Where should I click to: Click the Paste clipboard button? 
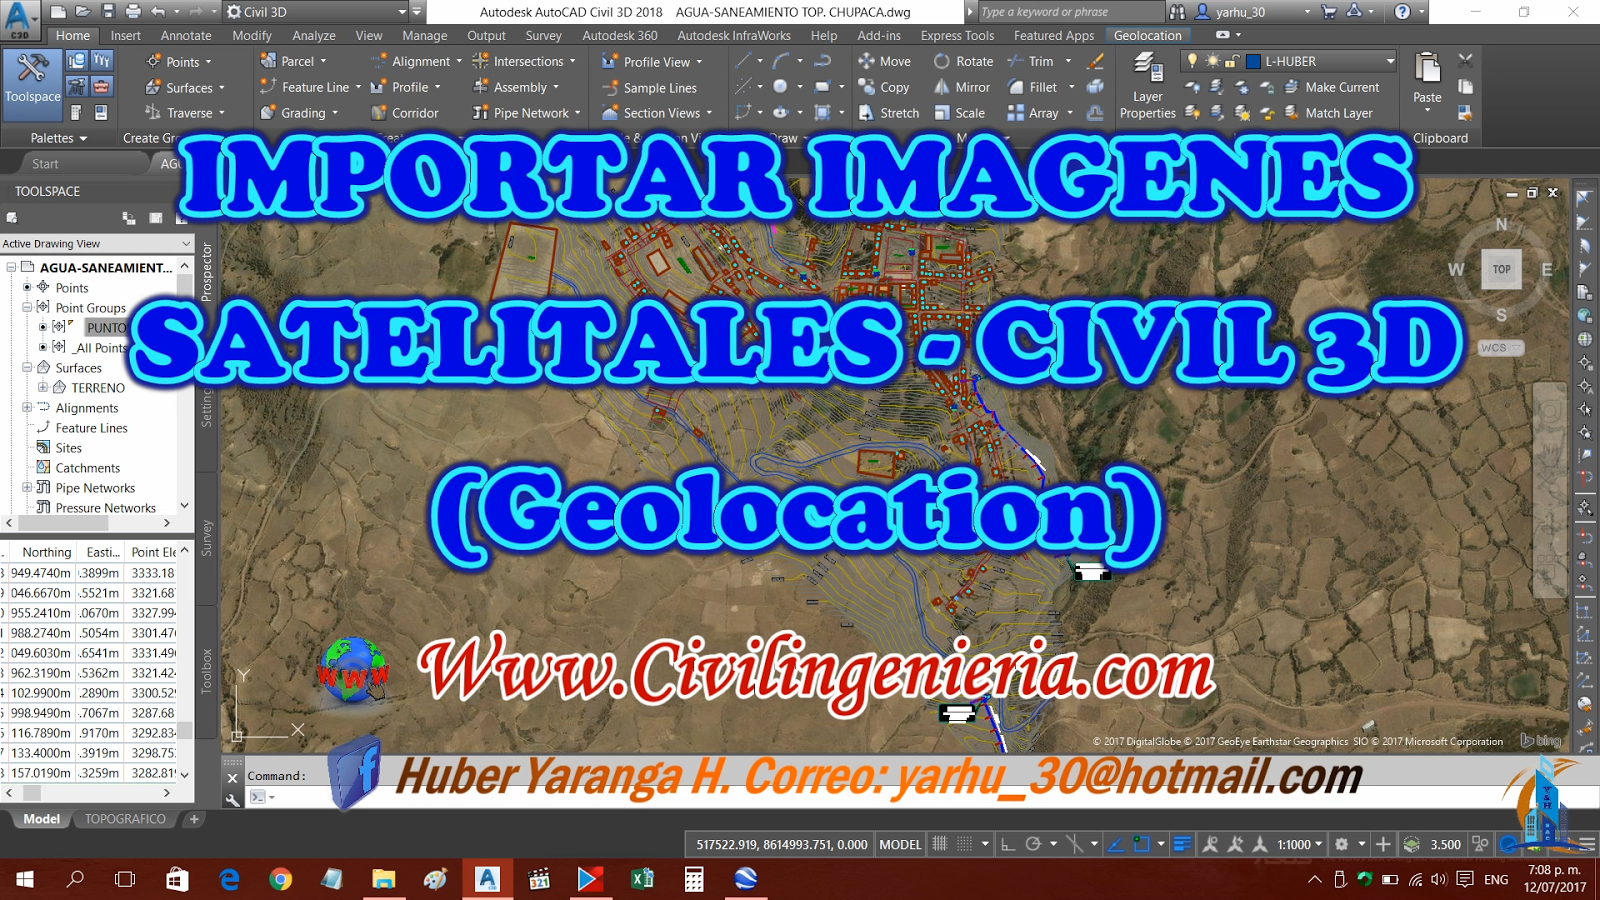tap(1427, 78)
